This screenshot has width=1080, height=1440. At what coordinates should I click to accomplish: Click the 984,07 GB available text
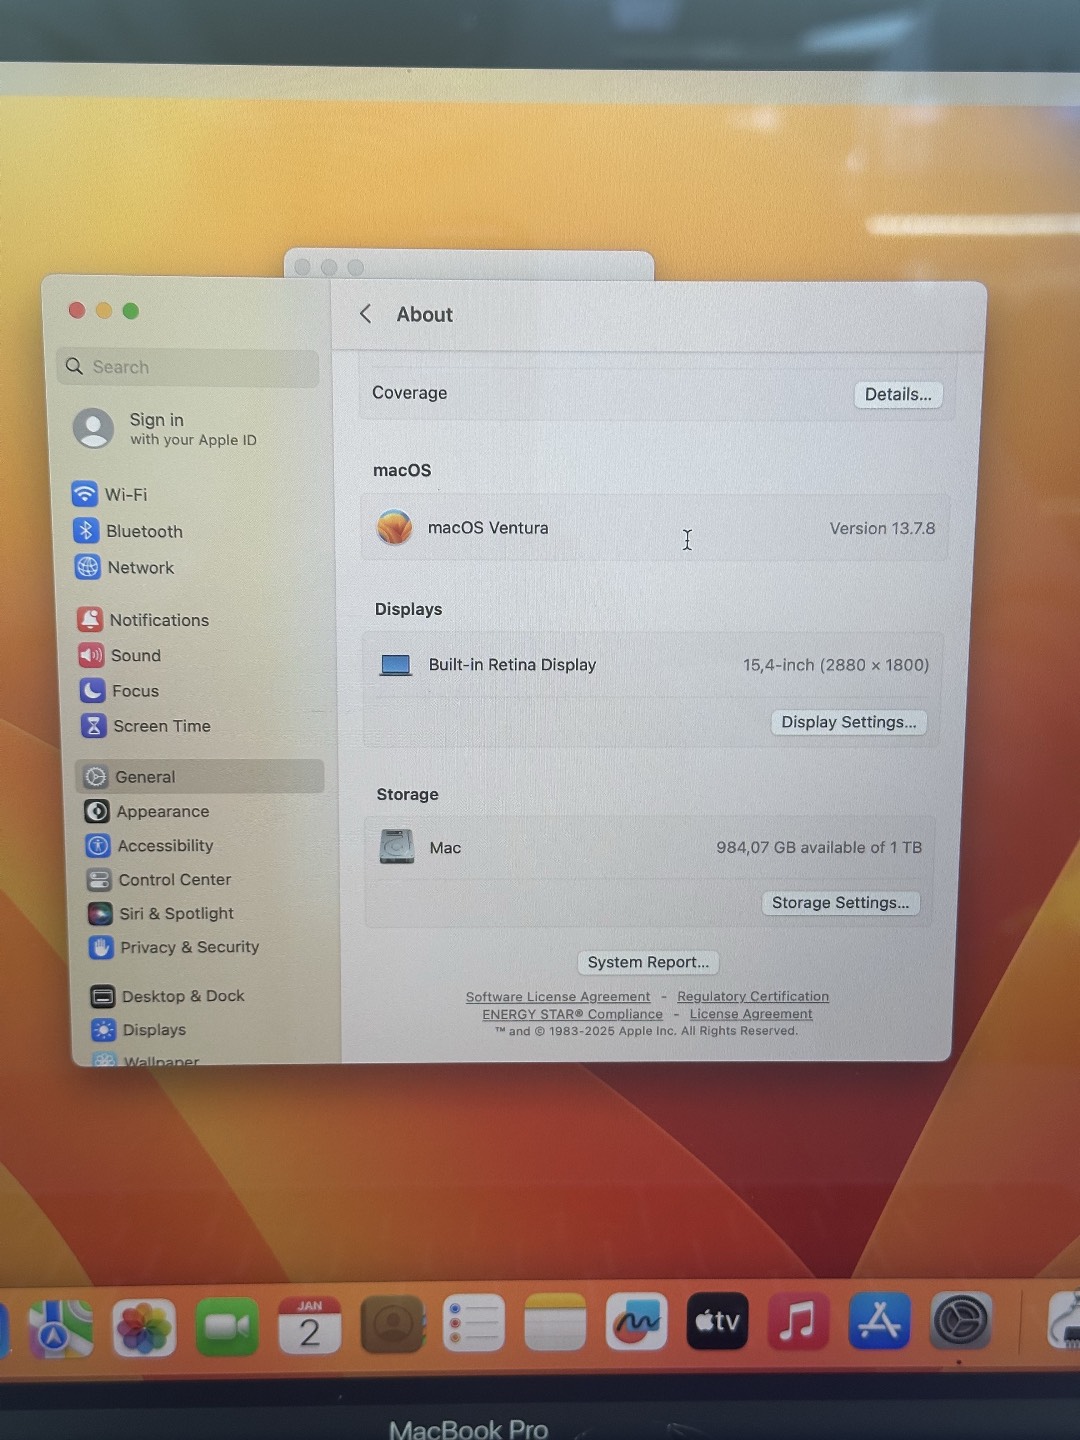coord(819,847)
